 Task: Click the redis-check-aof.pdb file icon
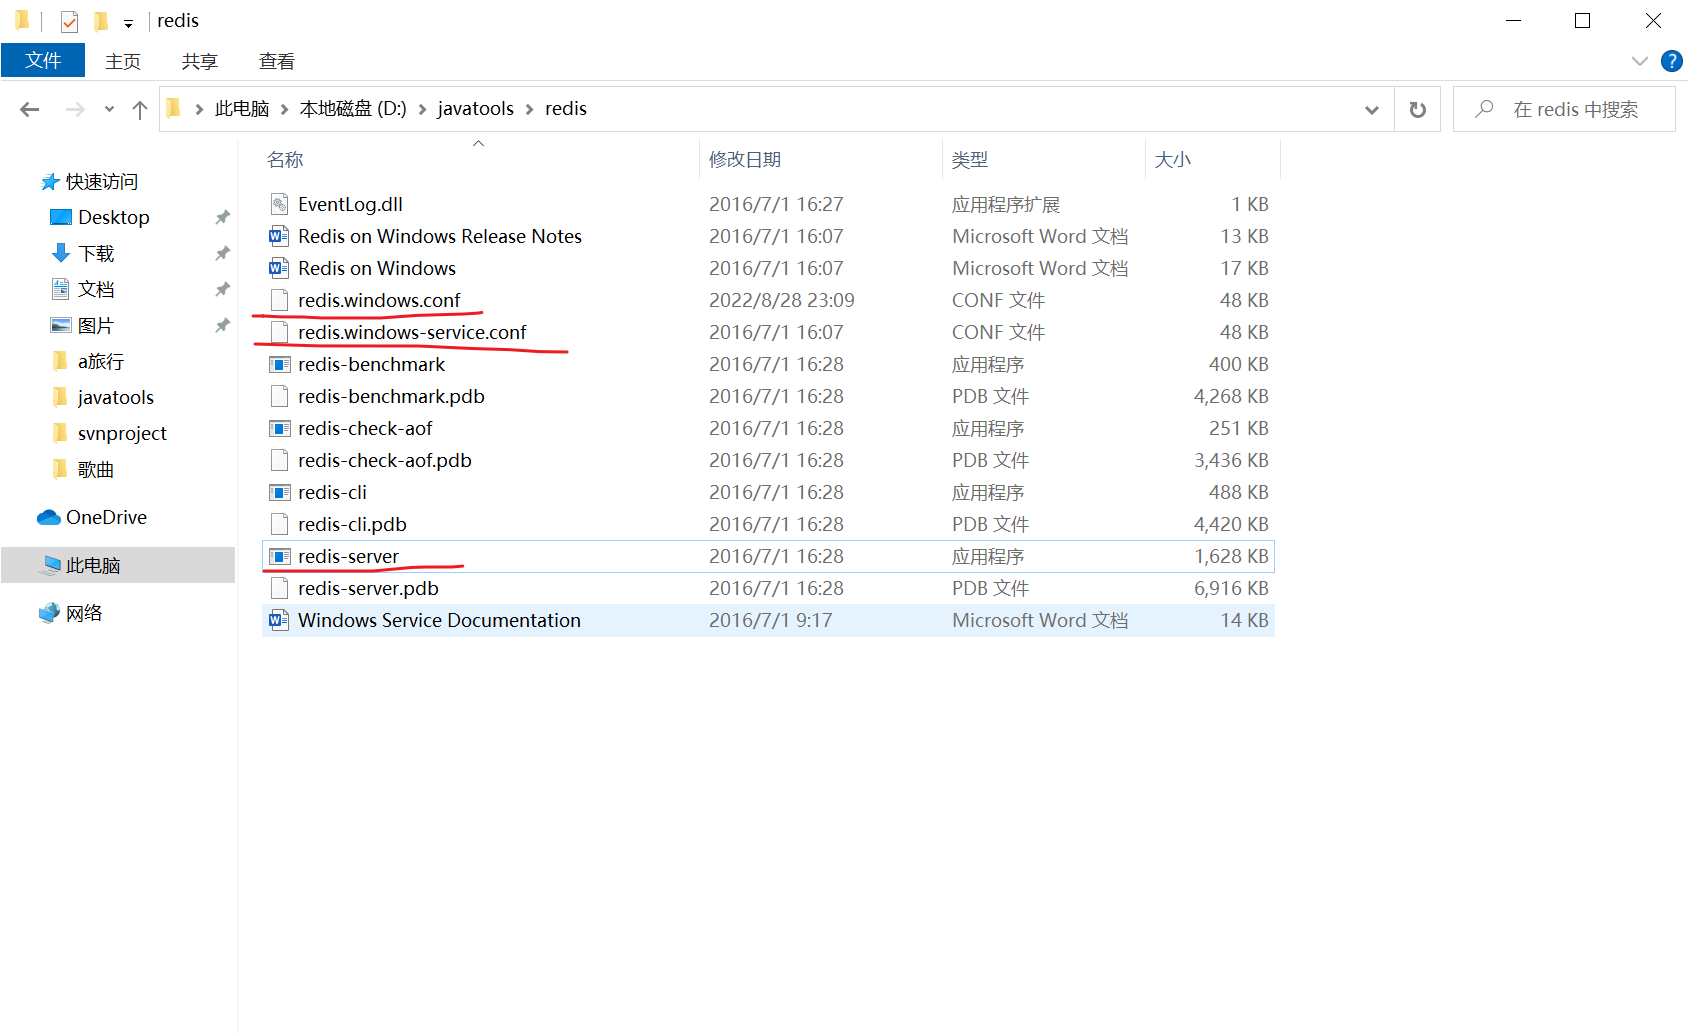pos(279,460)
